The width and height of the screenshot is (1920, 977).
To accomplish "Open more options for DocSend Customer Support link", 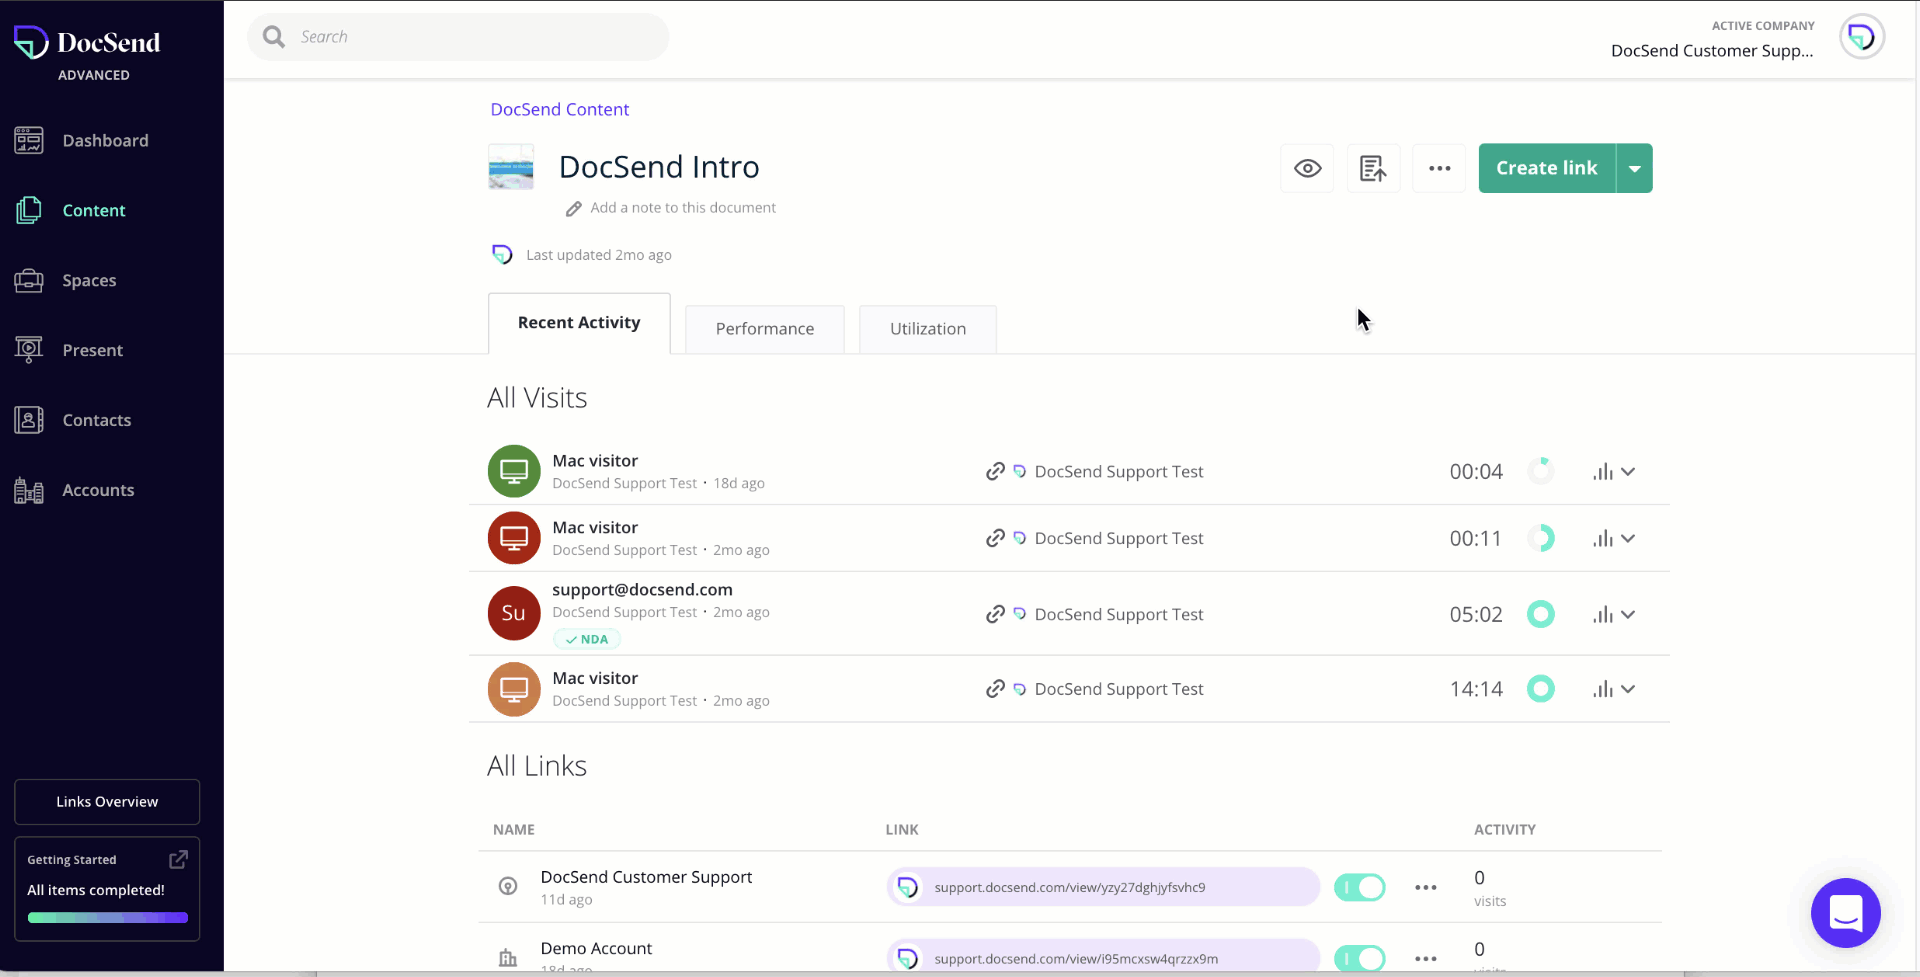I will click(x=1426, y=887).
